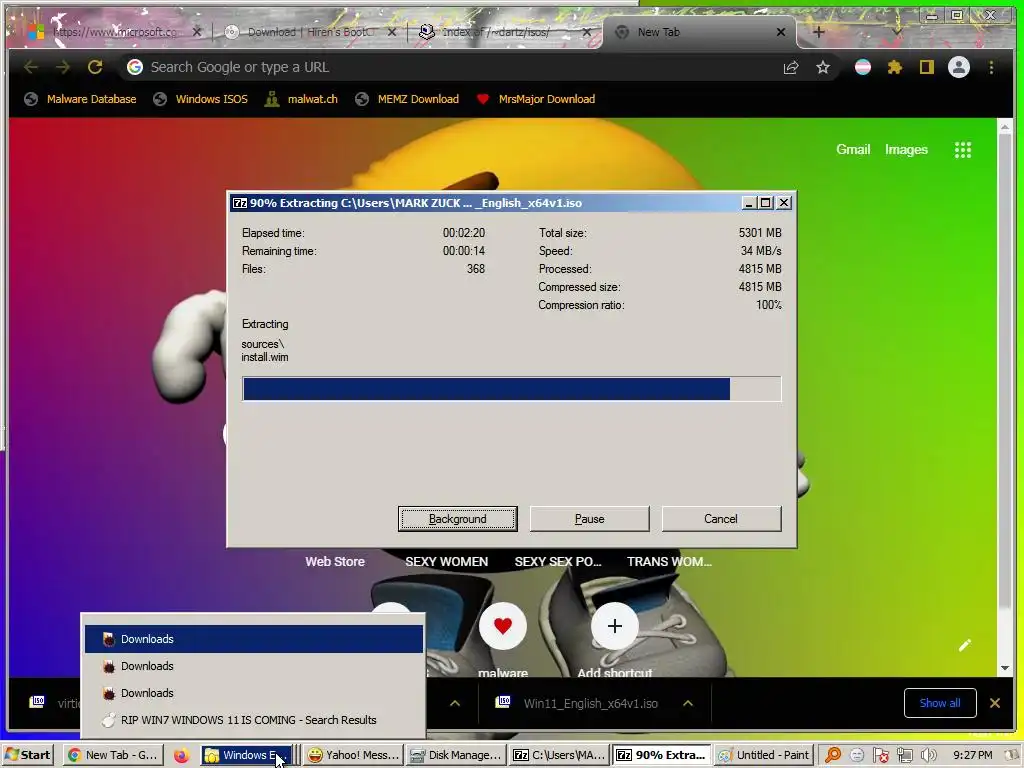Screen dimensions: 1024x768
Task: Click the Chrome forward arrow
Action: pyautogui.click(x=63, y=67)
